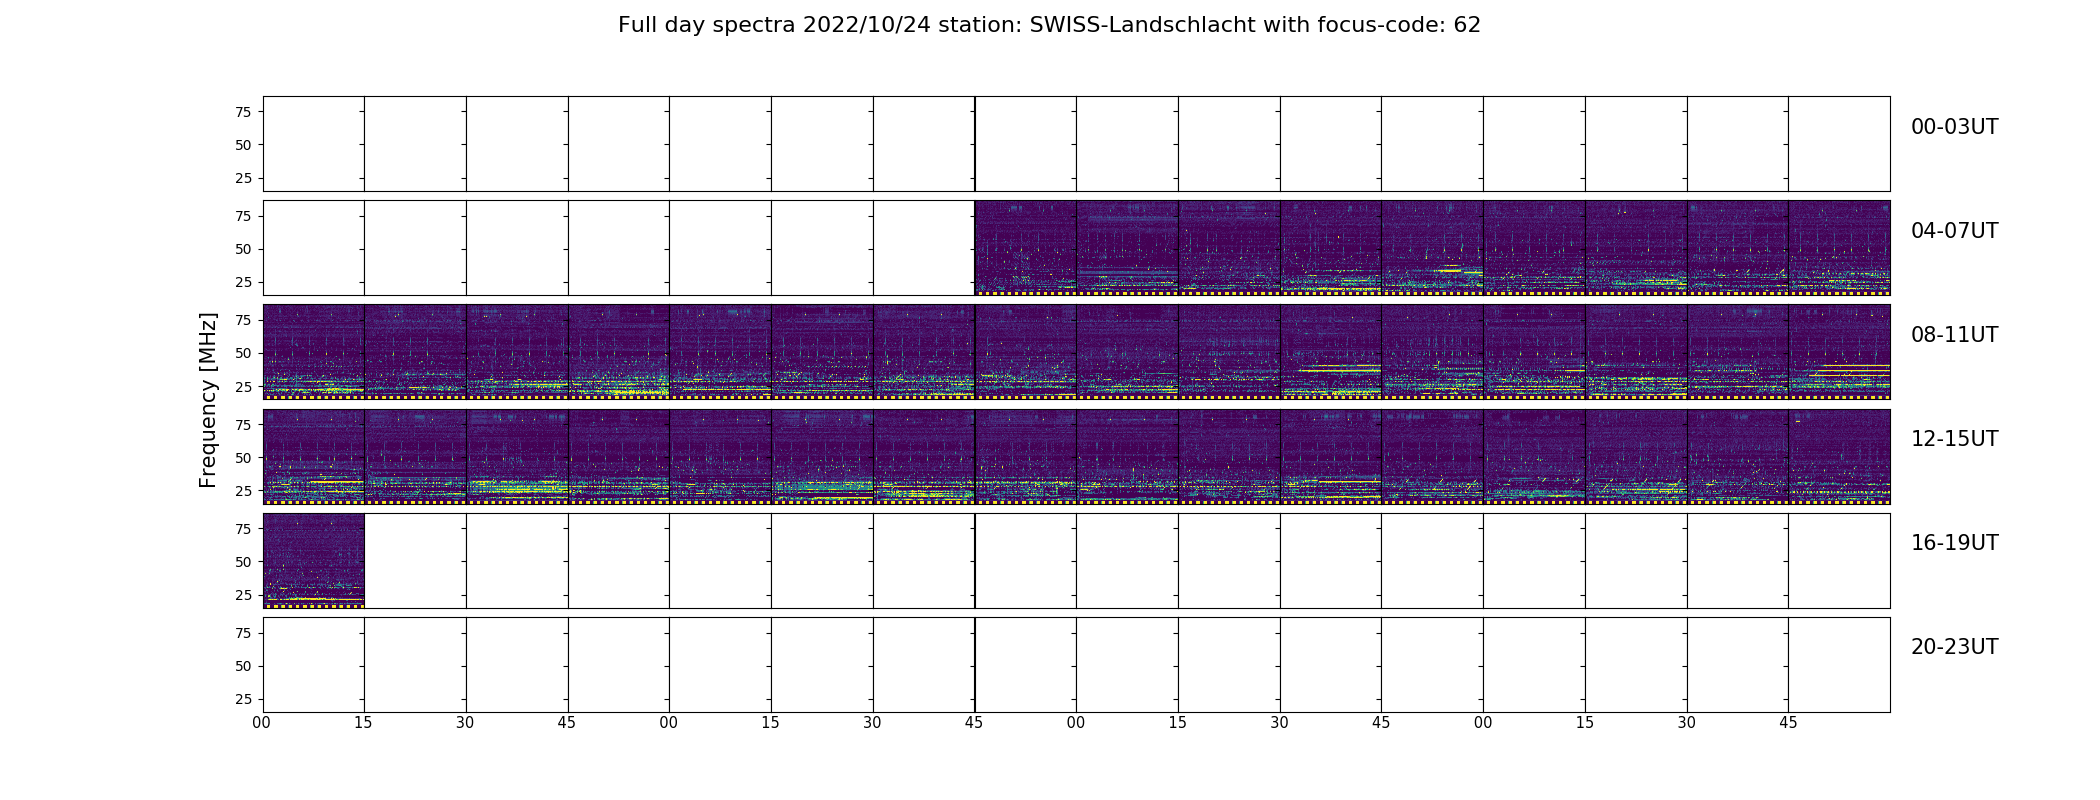Open the first spectrogram in the 08-11UT row

[313, 351]
